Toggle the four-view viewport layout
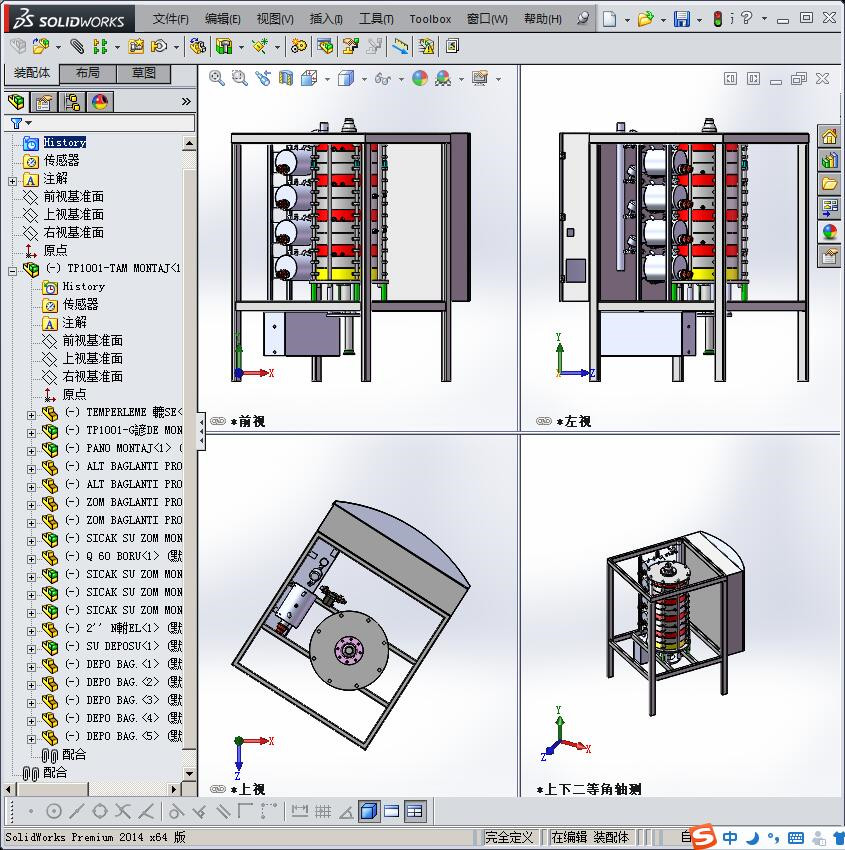The height and width of the screenshot is (850, 845). 415,811
